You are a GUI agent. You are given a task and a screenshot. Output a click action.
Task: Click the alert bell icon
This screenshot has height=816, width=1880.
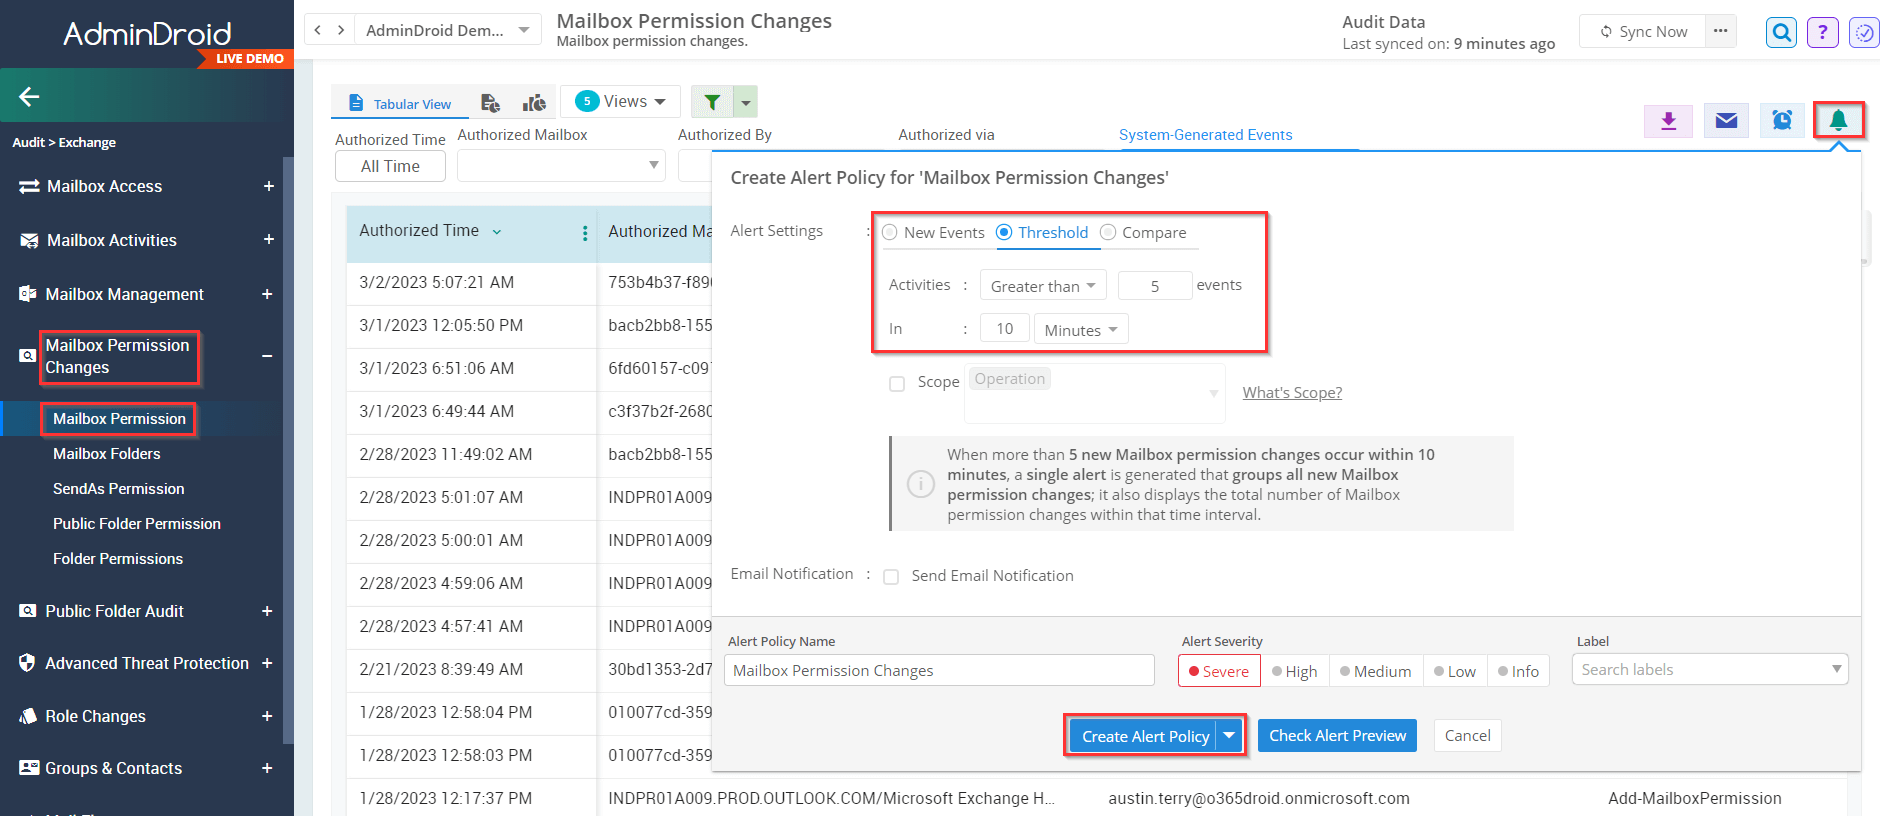(x=1838, y=121)
